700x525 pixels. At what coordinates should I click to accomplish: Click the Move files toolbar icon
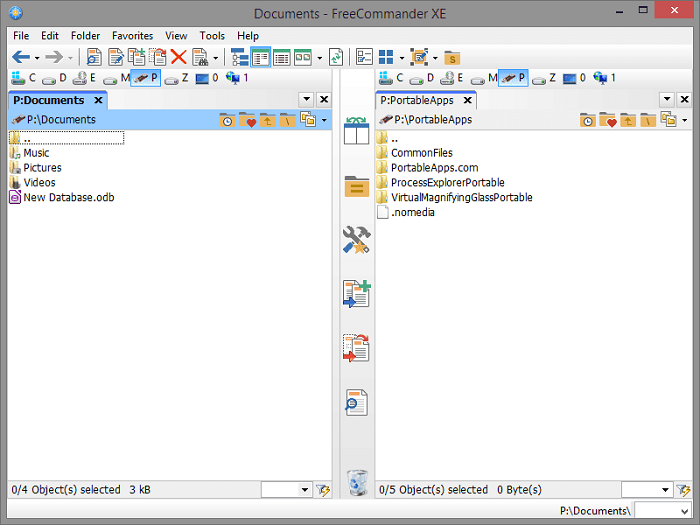click(x=158, y=57)
